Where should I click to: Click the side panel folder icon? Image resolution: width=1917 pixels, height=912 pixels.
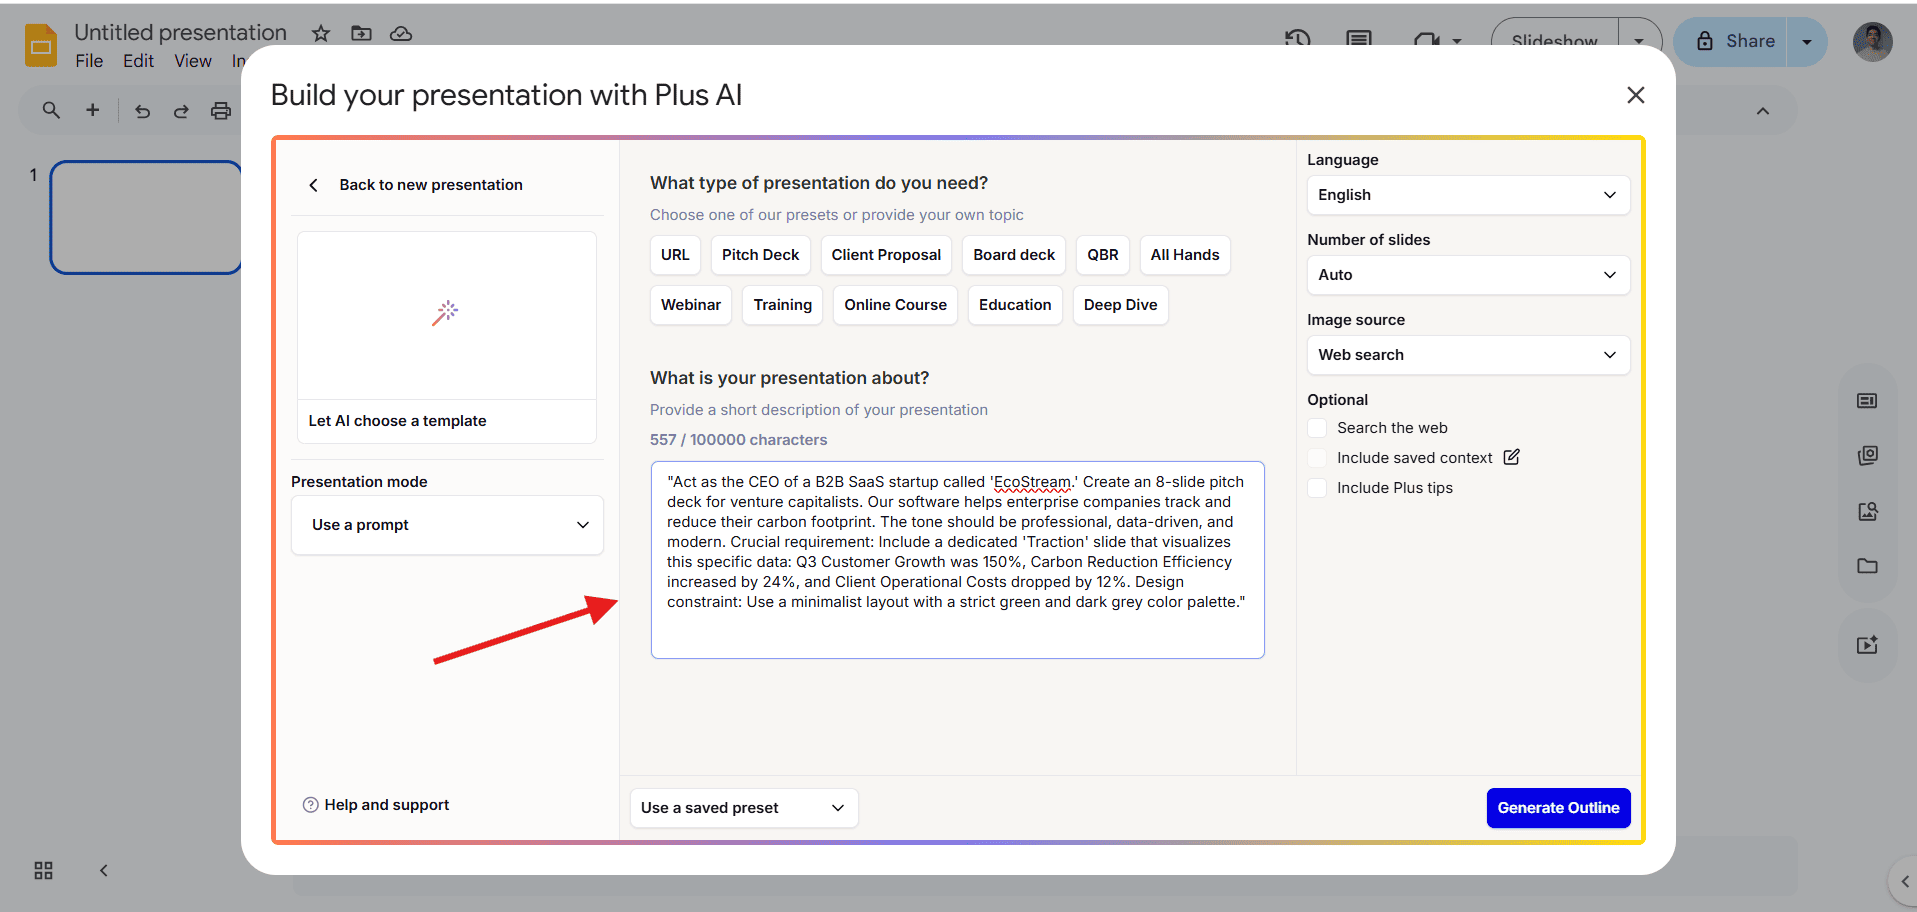(x=1867, y=566)
